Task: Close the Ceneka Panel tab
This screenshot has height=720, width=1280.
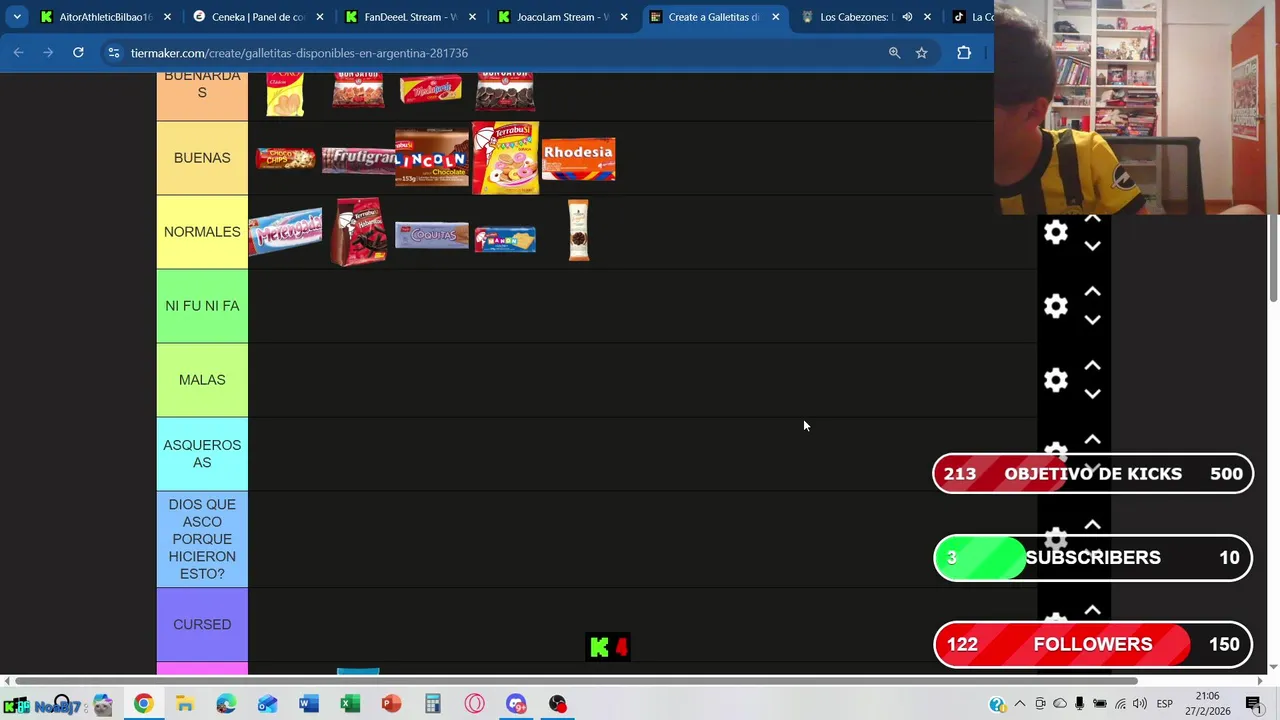Action: 320,17
